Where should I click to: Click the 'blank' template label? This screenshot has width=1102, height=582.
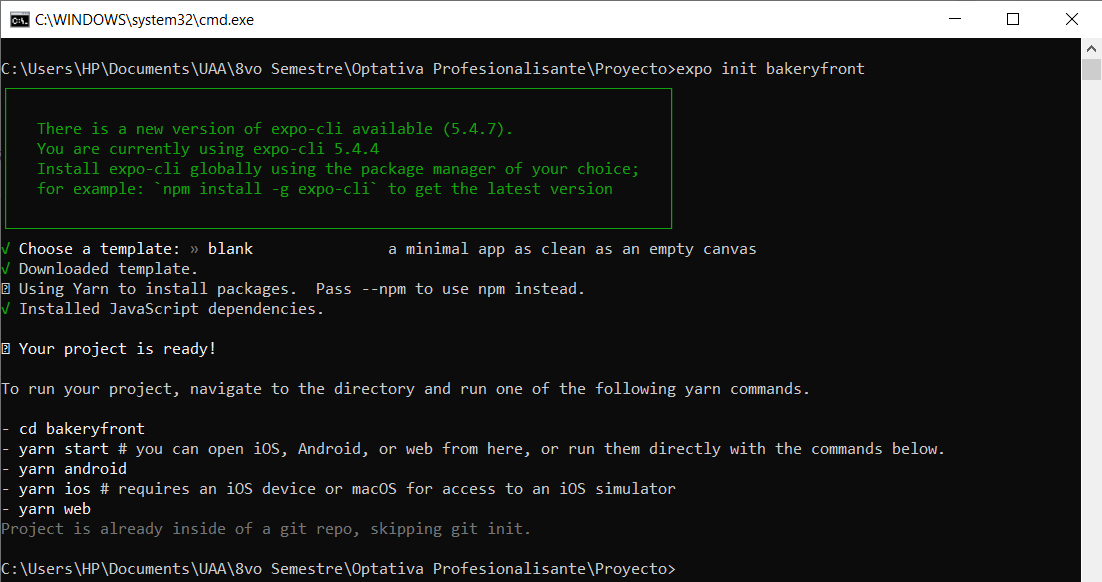click(x=230, y=248)
